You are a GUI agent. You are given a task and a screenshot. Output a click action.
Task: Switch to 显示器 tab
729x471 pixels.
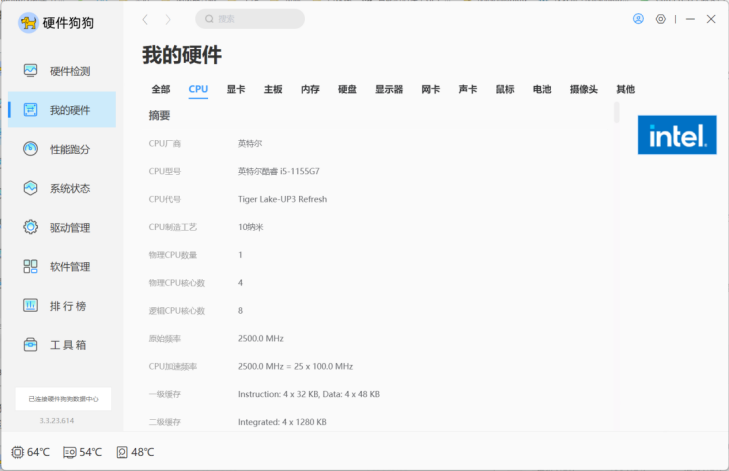point(389,89)
